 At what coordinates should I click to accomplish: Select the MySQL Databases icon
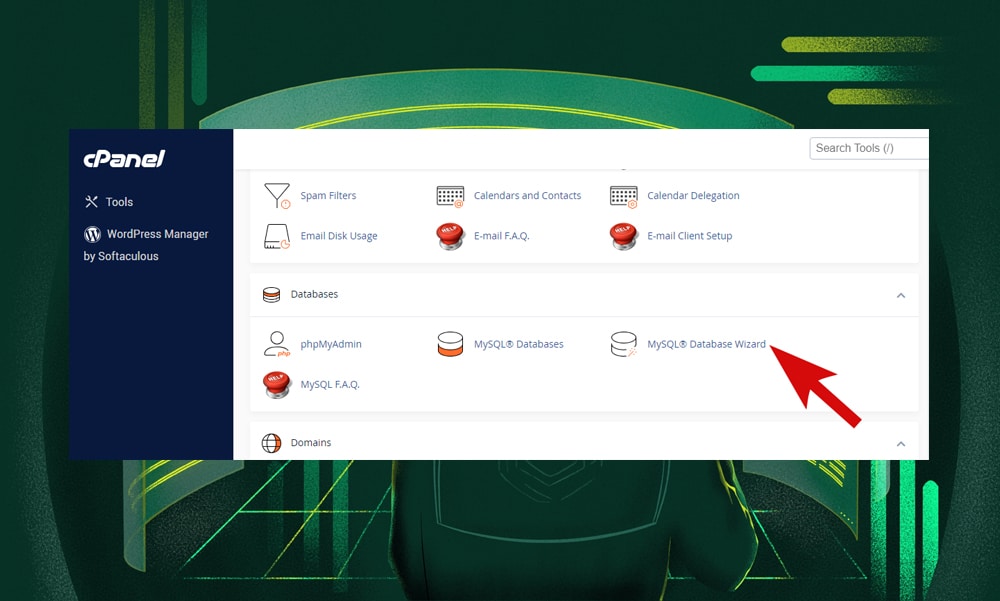tap(449, 344)
